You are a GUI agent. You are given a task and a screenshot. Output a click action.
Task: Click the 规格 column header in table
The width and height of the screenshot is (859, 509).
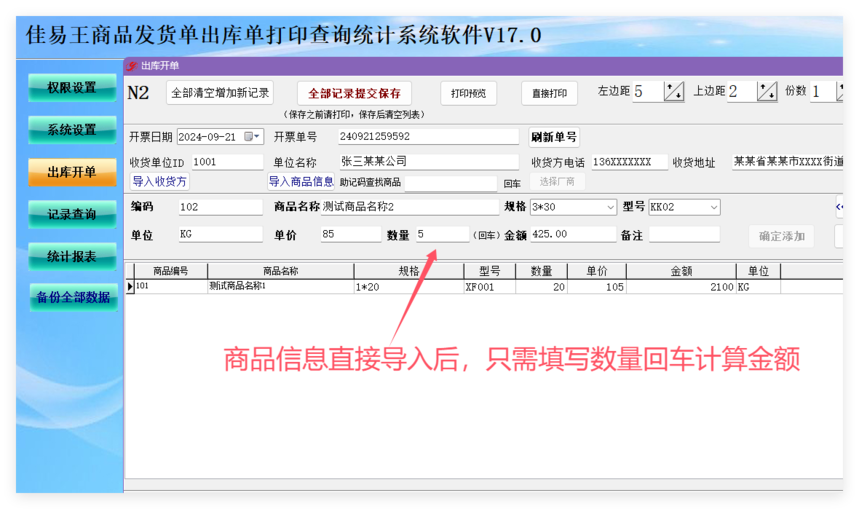(409, 271)
